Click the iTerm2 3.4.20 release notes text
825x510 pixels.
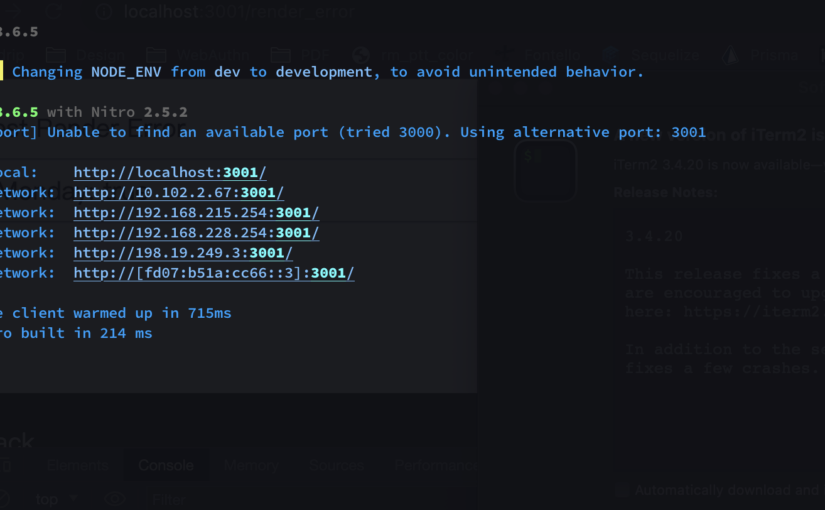pos(720,290)
